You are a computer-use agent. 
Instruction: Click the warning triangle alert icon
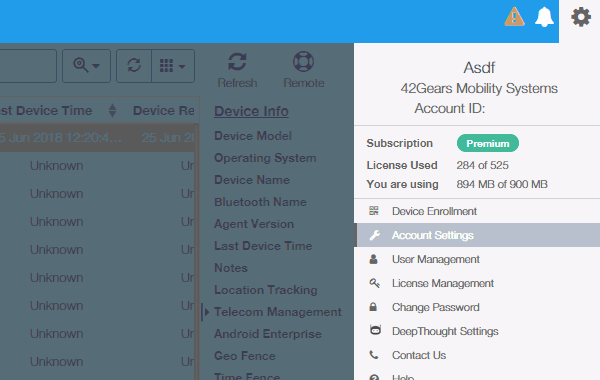(x=514, y=17)
